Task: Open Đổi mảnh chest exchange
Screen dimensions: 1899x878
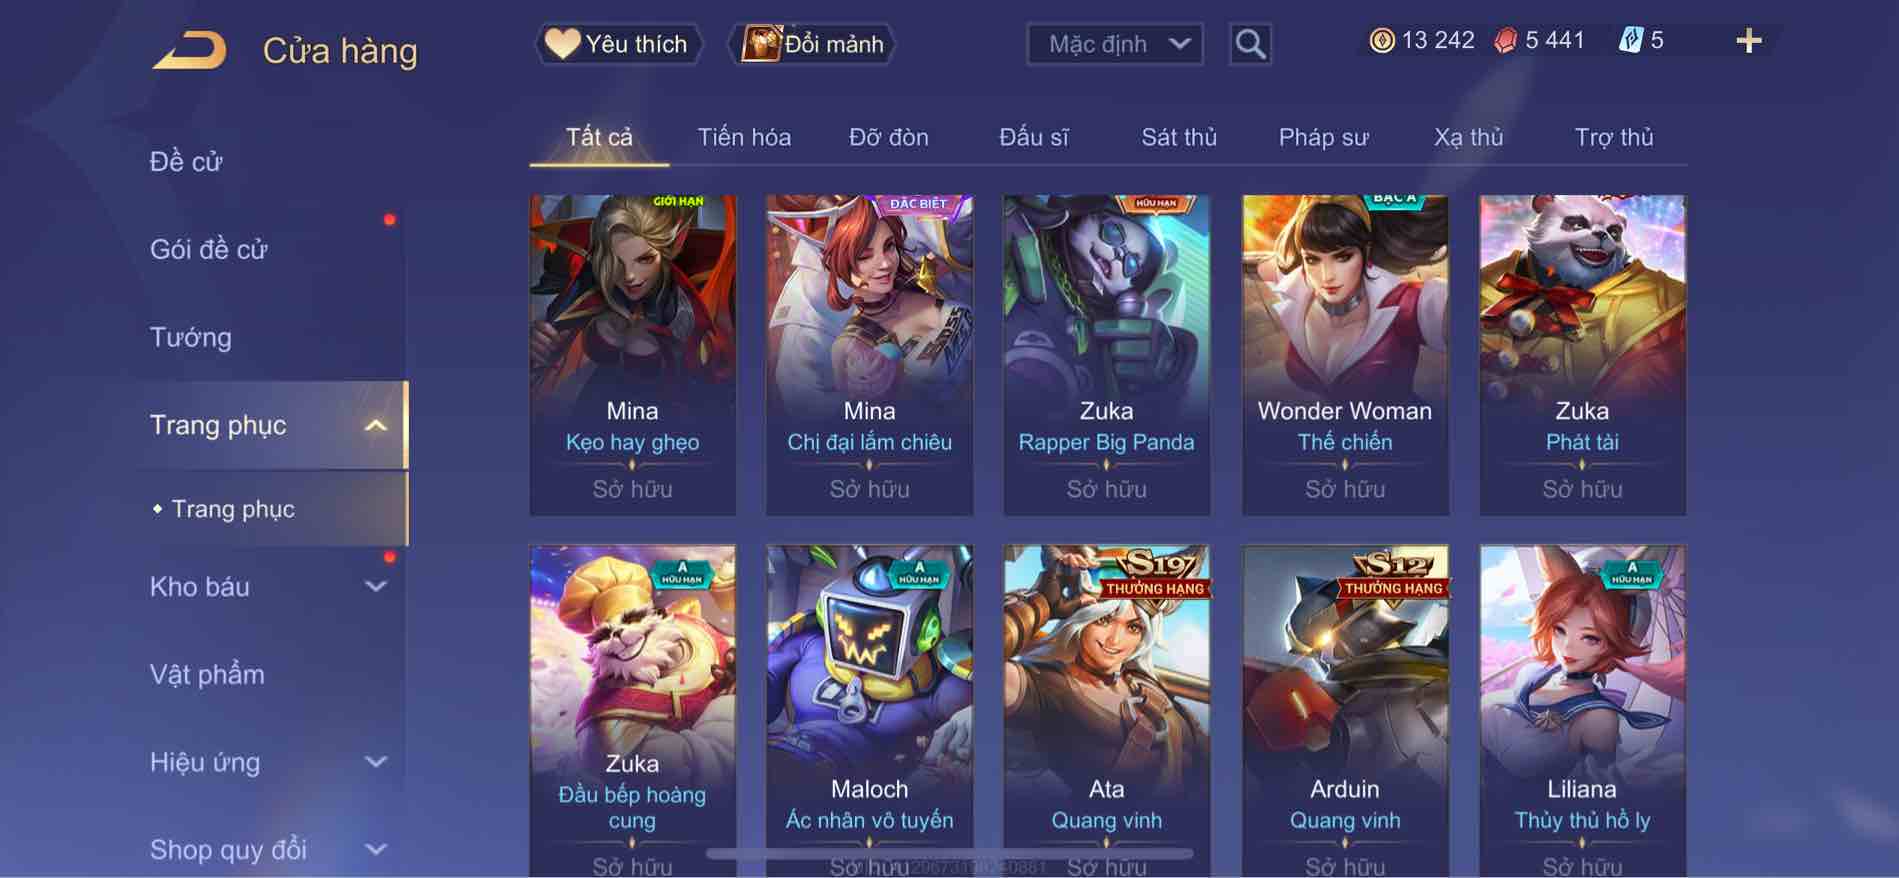Action: [x=812, y=44]
